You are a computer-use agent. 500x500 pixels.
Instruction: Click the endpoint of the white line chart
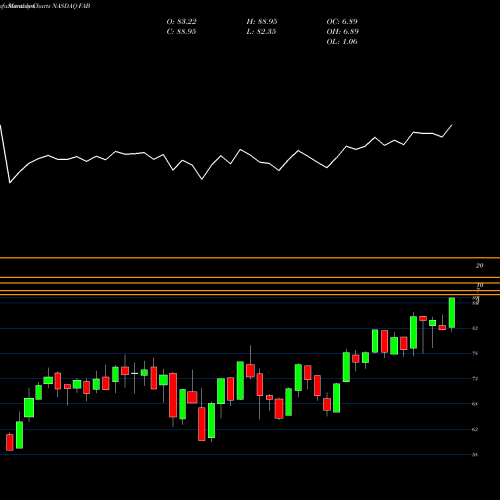[452, 125]
